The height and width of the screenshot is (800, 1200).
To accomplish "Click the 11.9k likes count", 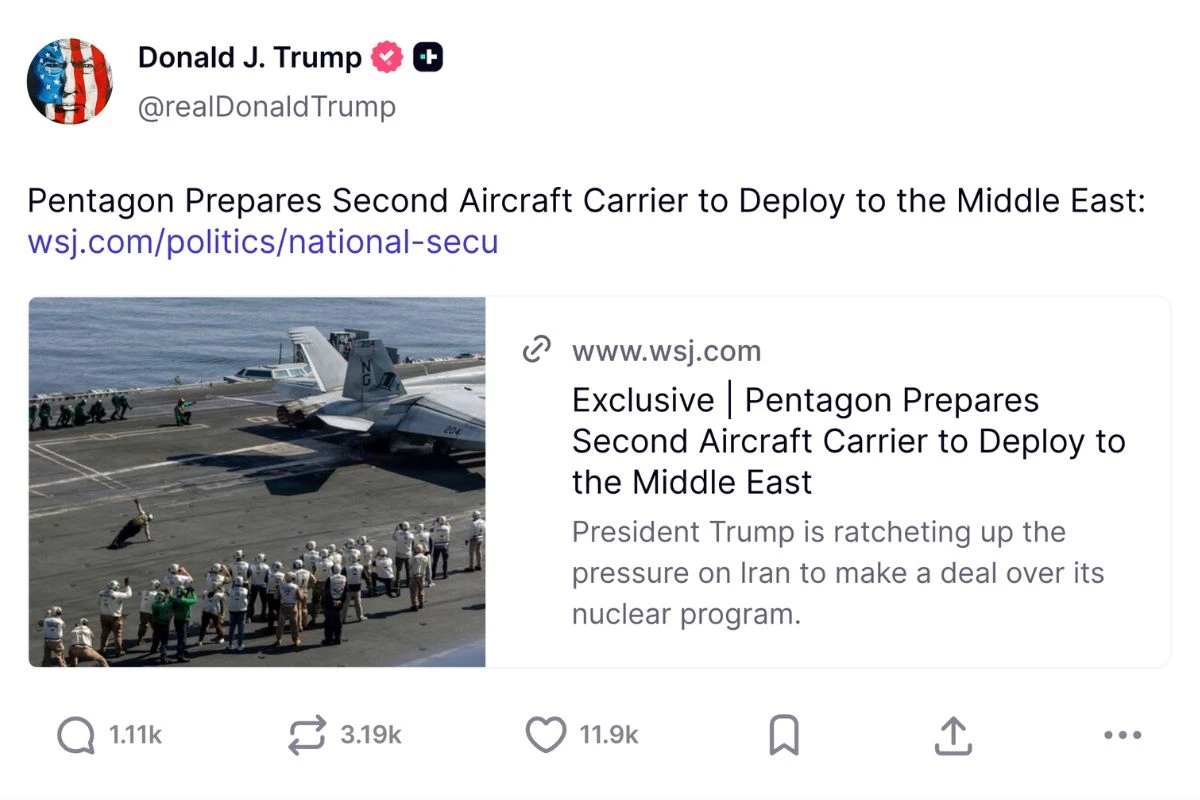I will [x=609, y=736].
